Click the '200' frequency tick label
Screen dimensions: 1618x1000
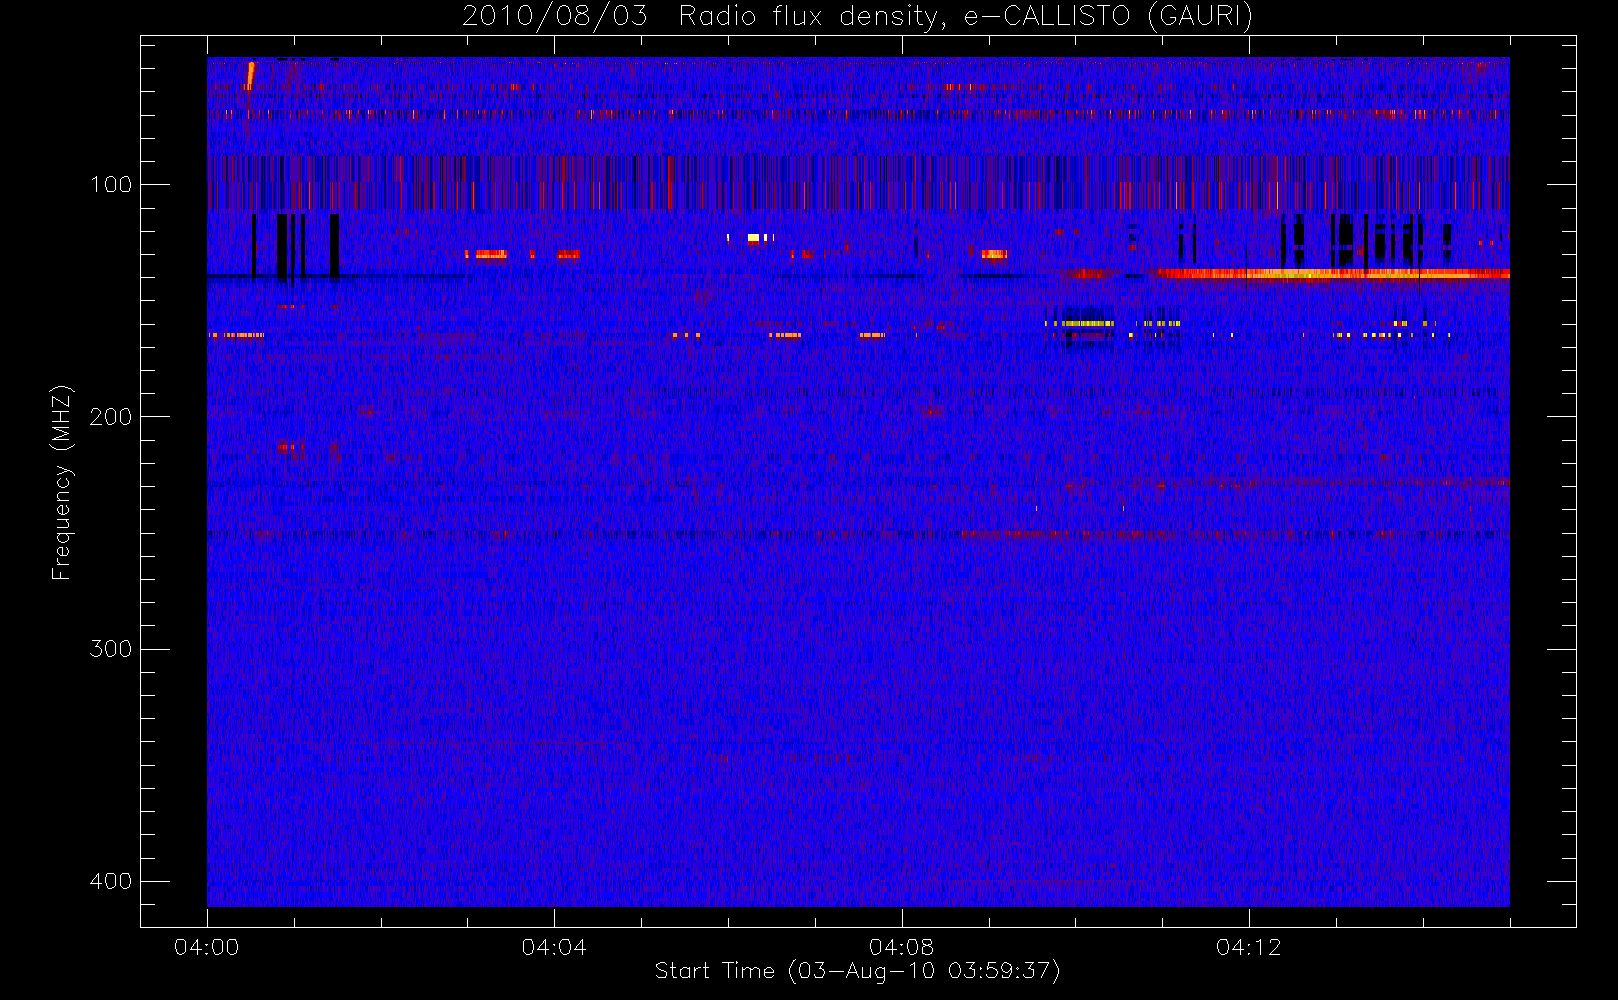click(110, 416)
